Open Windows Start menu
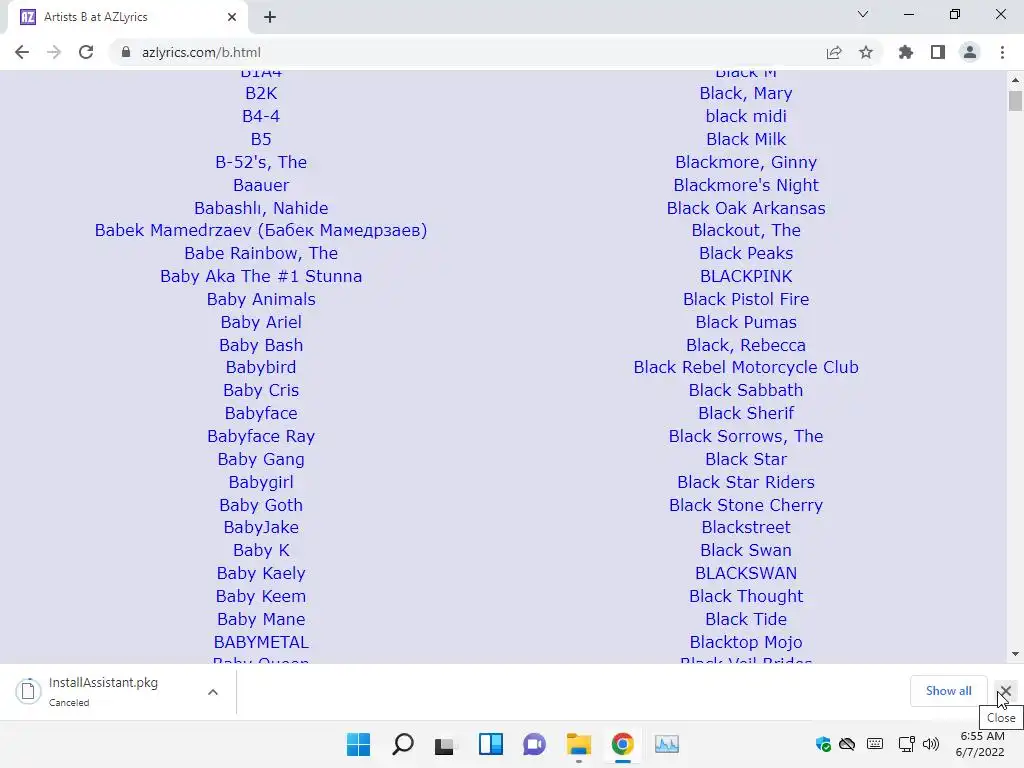Viewport: 1024px width, 768px height. pos(359,744)
